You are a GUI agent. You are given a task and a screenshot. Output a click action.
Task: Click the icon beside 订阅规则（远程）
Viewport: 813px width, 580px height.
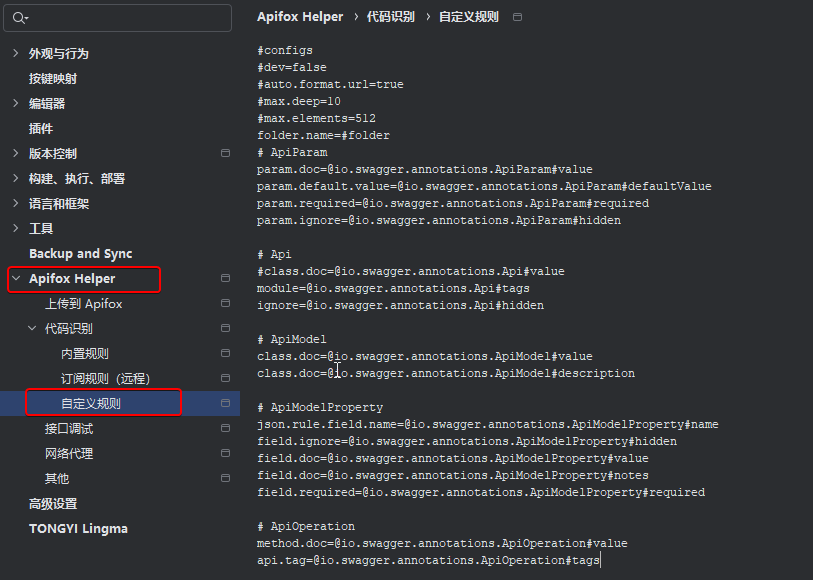coord(225,378)
